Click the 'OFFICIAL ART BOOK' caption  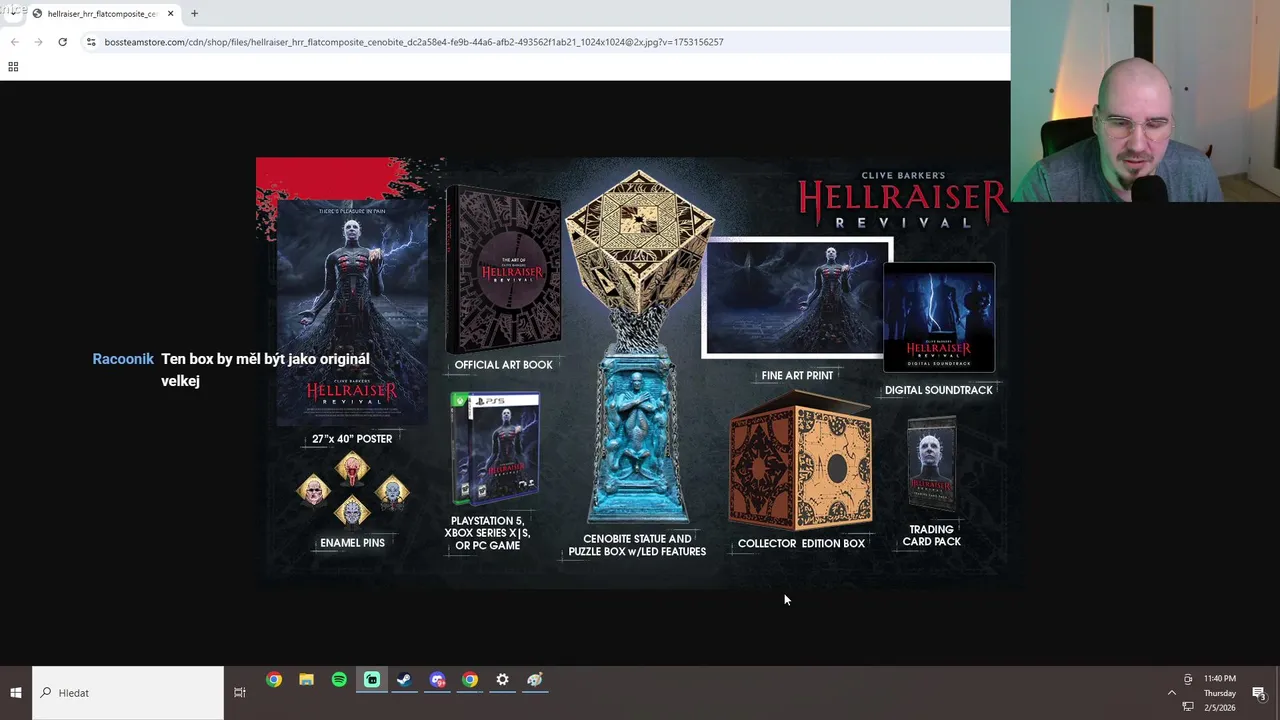tap(503, 365)
